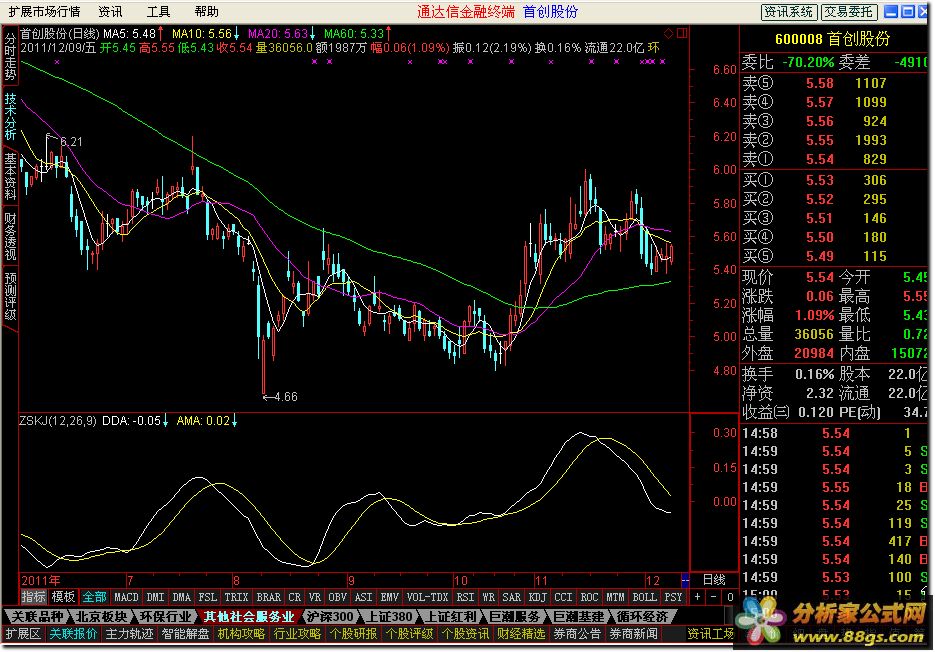Click the red split-window icon above the chart

pos(682,33)
